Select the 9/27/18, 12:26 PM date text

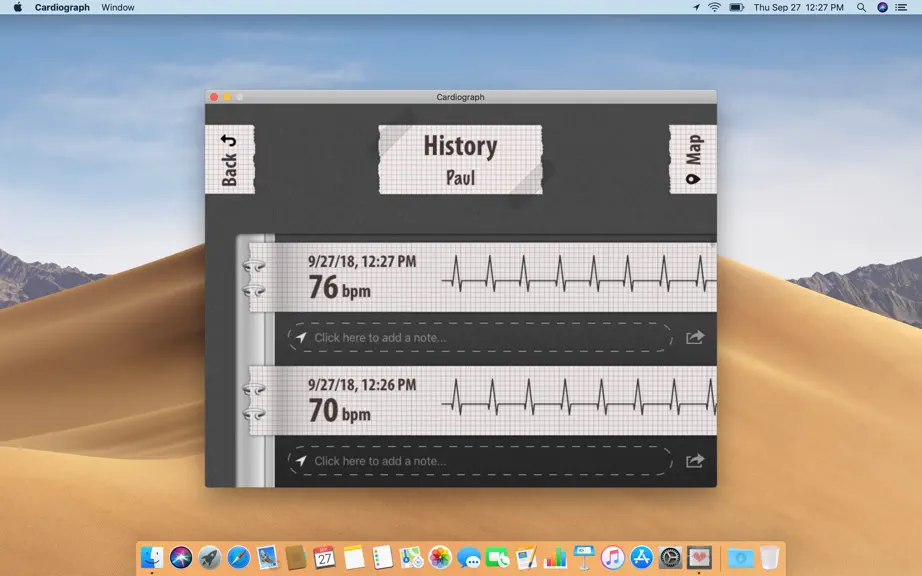pyautogui.click(x=362, y=385)
